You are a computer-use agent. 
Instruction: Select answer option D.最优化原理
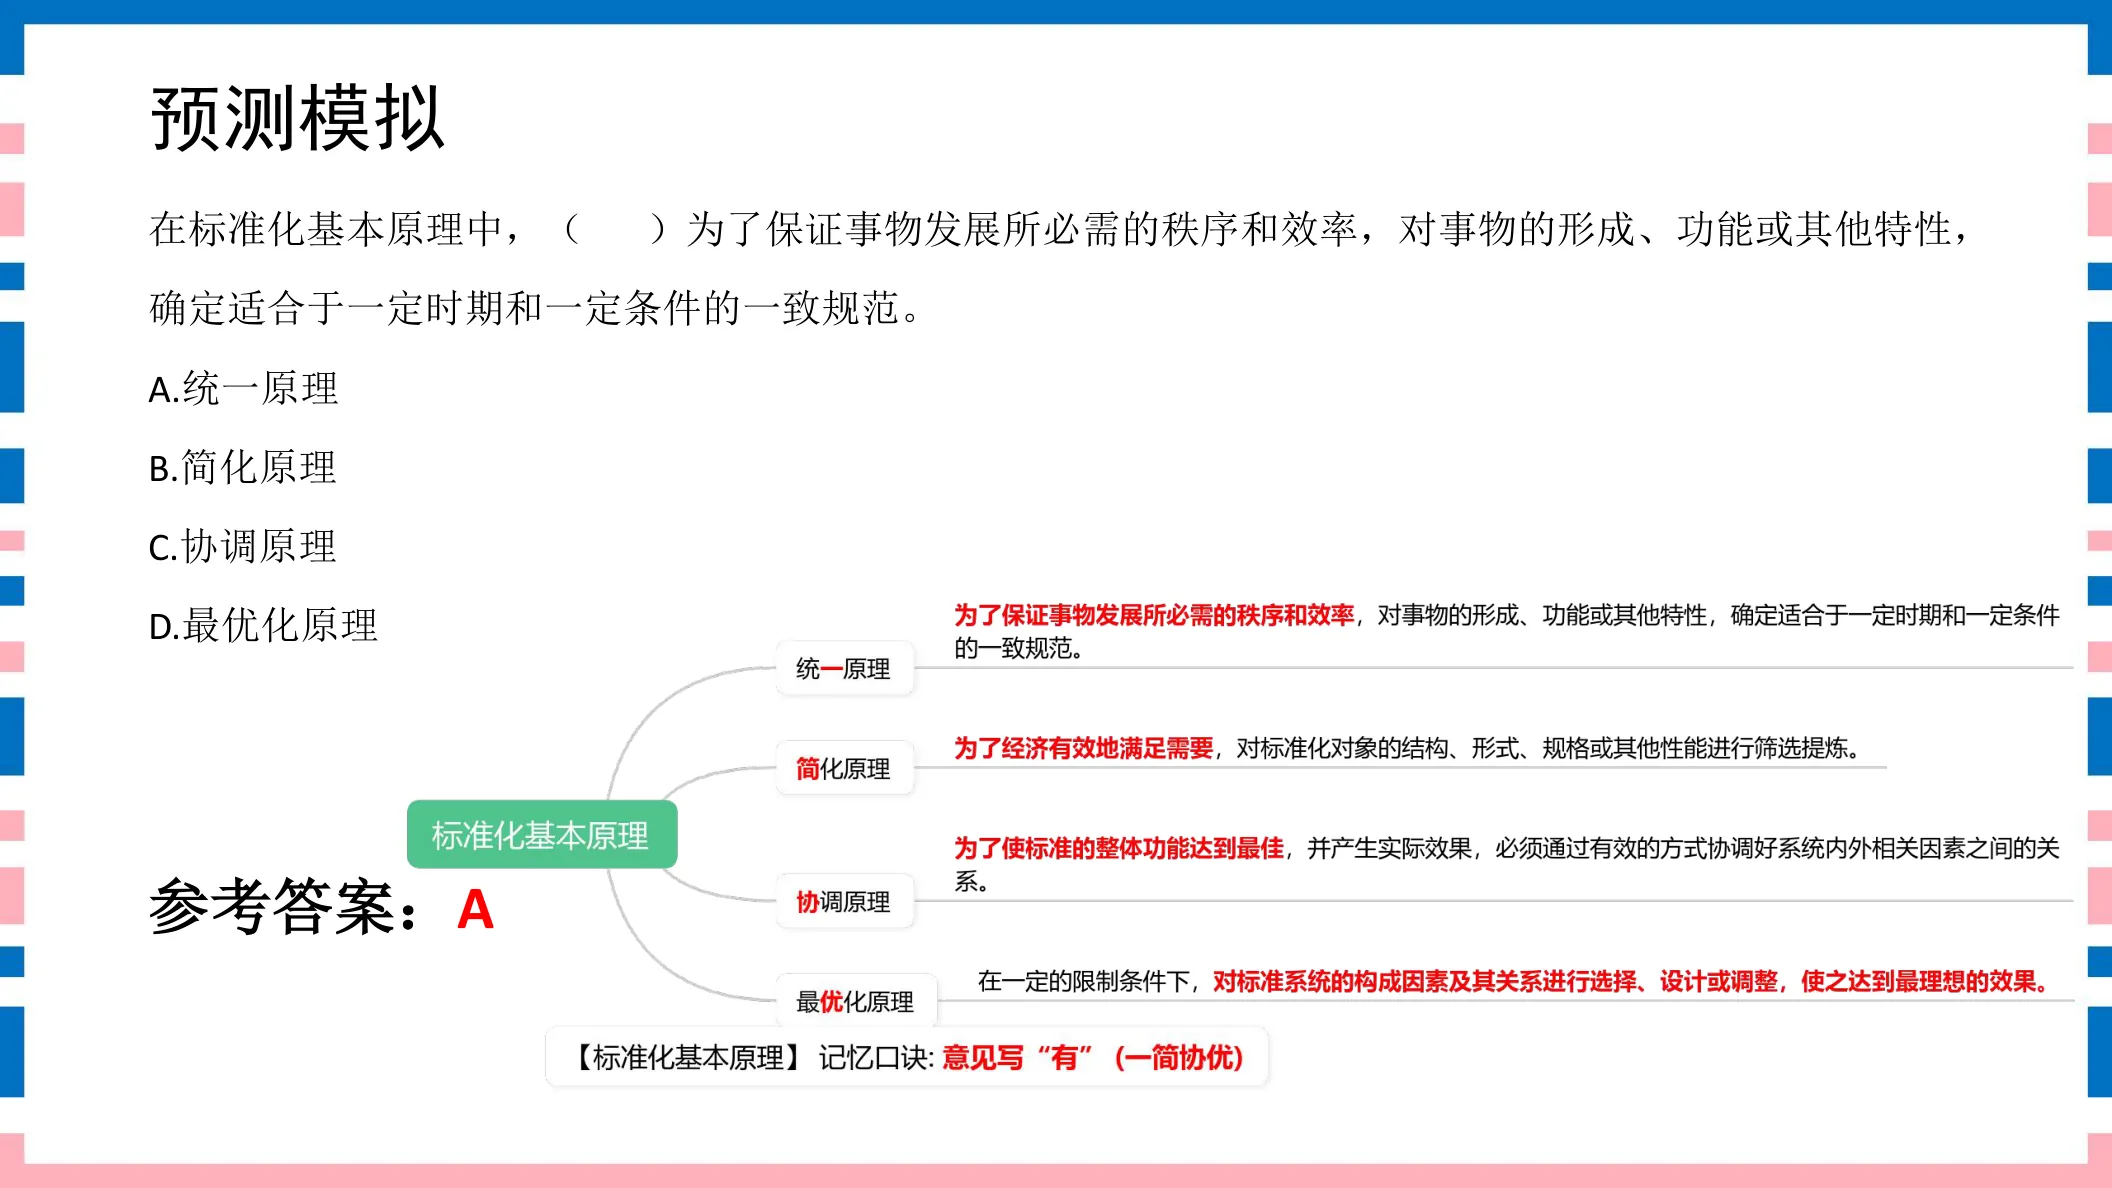[x=263, y=625]
